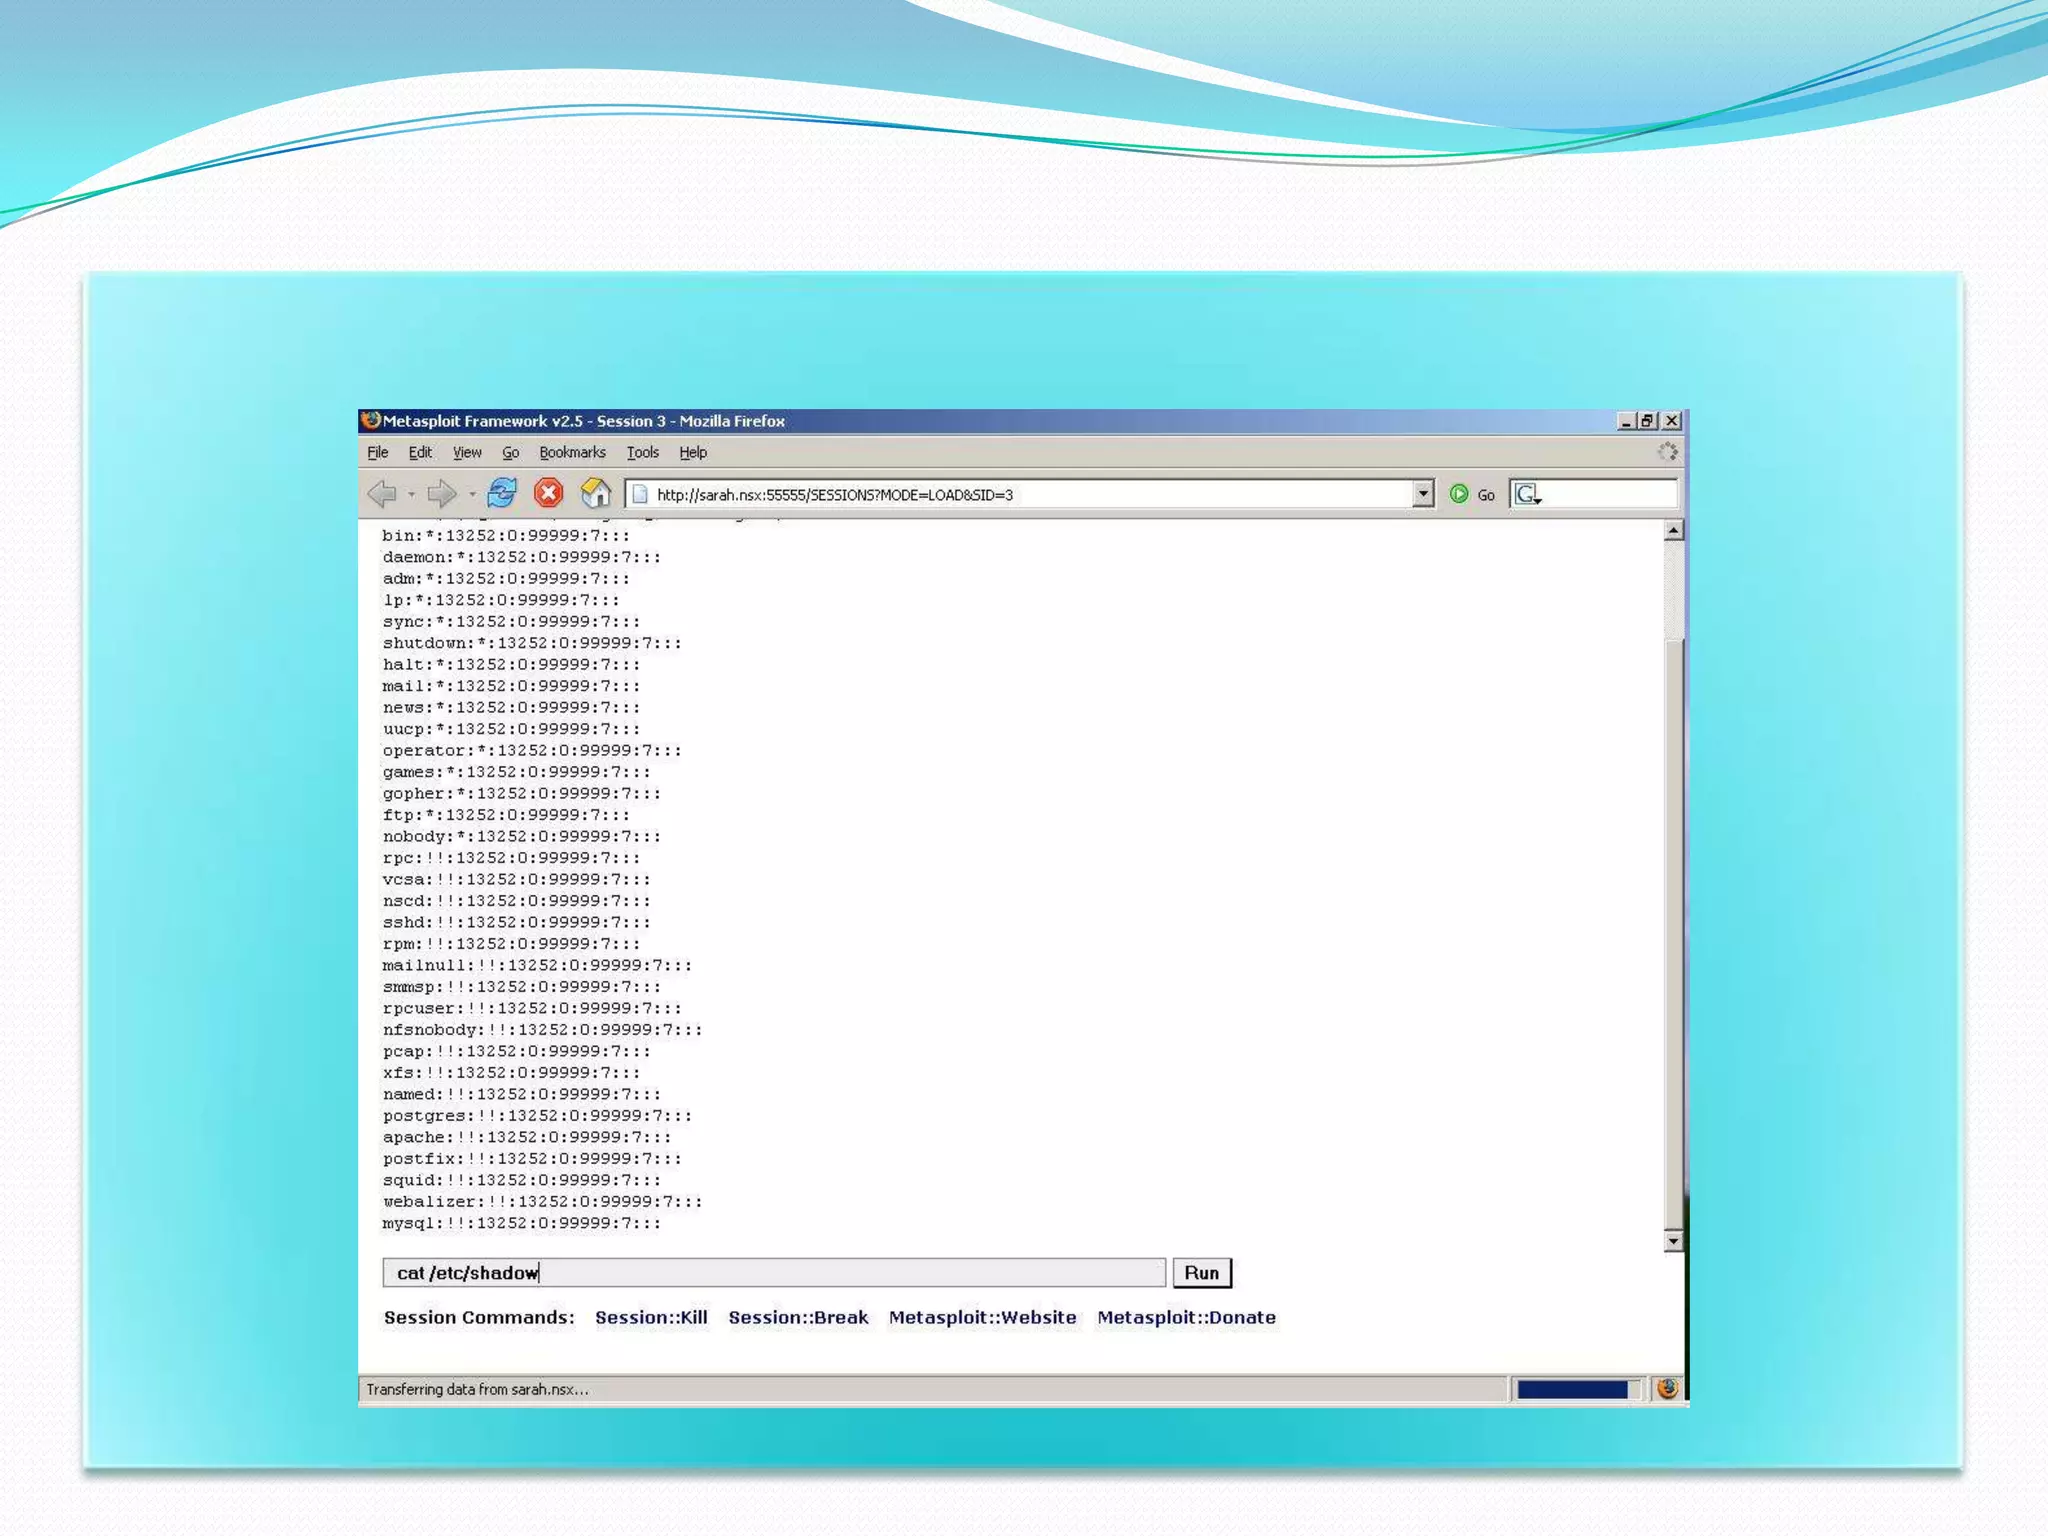This screenshot has width=2048, height=1536.
Task: Click in the cat /etc/shadow command field
Action: [x=772, y=1273]
